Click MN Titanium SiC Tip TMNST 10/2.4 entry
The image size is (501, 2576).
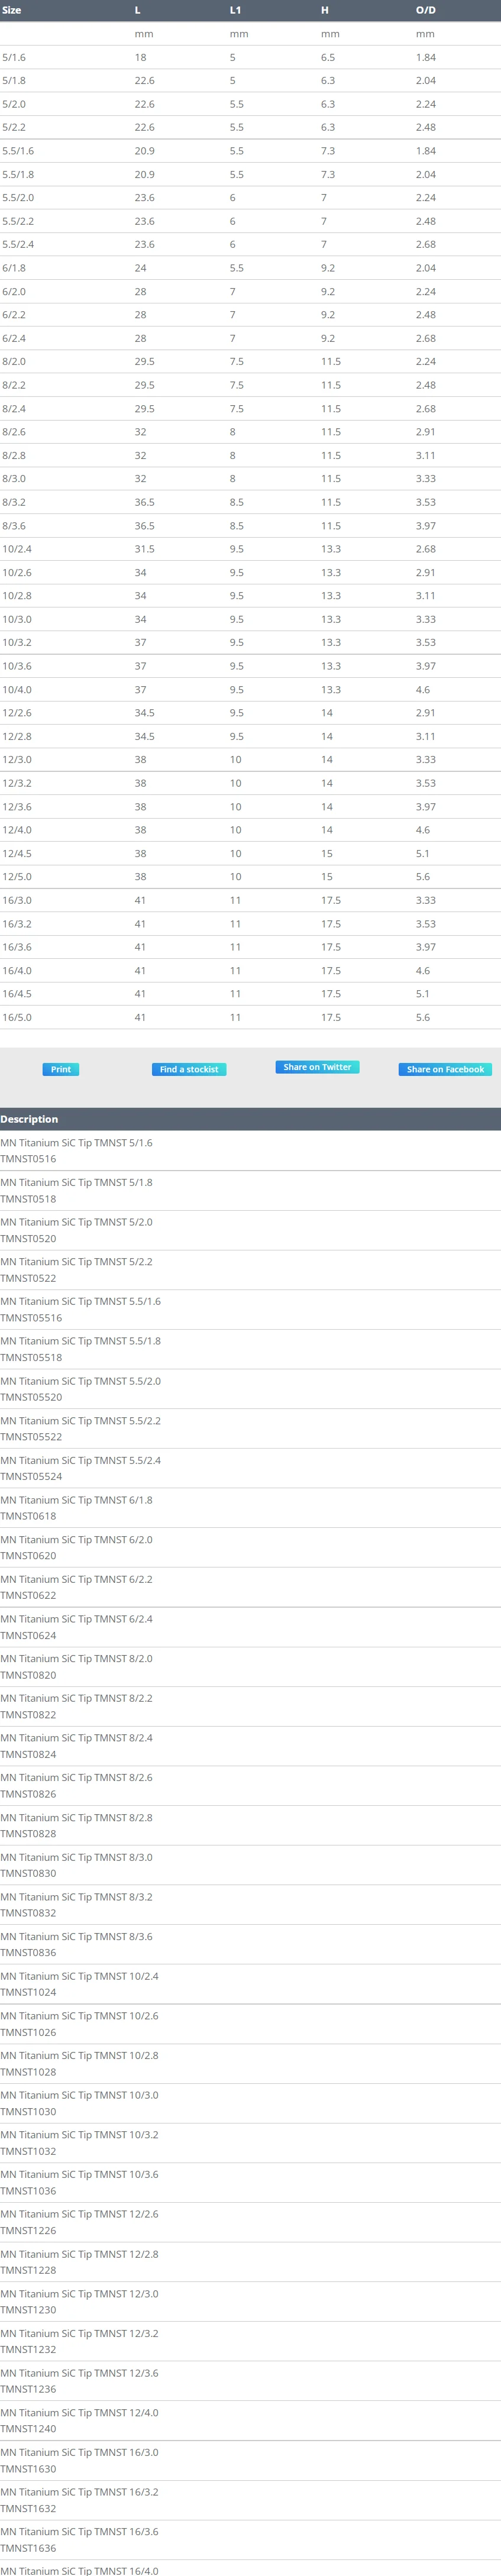[79, 1976]
